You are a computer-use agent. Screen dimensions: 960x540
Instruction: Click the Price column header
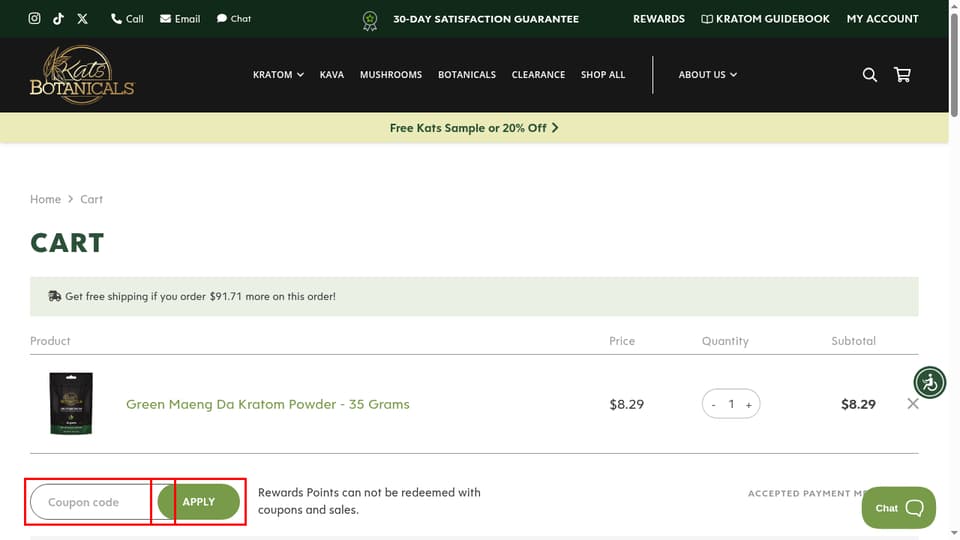(x=622, y=341)
